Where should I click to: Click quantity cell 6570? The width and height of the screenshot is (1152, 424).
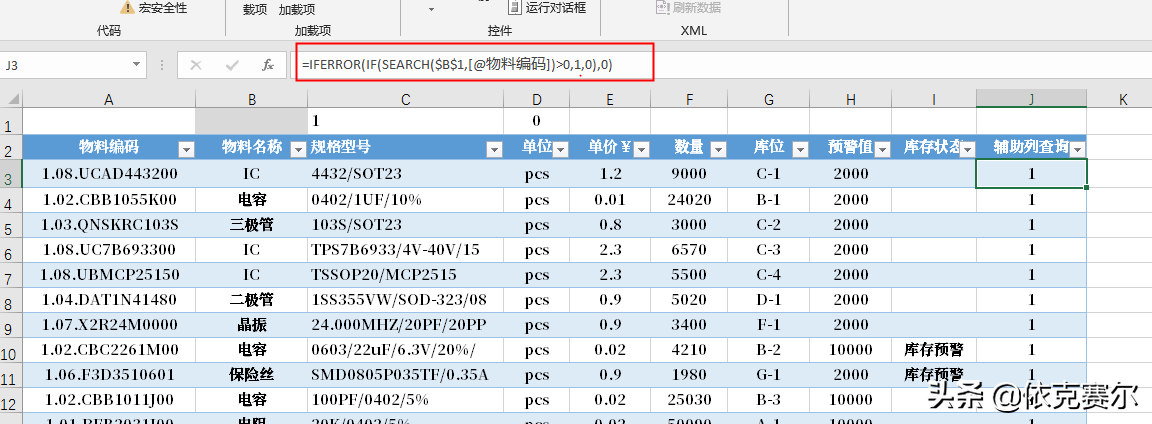(688, 249)
